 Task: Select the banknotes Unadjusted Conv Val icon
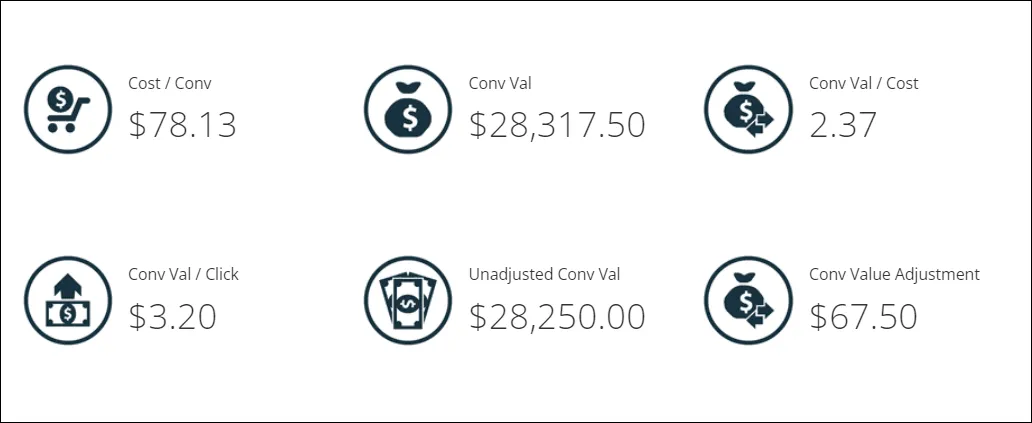click(408, 300)
